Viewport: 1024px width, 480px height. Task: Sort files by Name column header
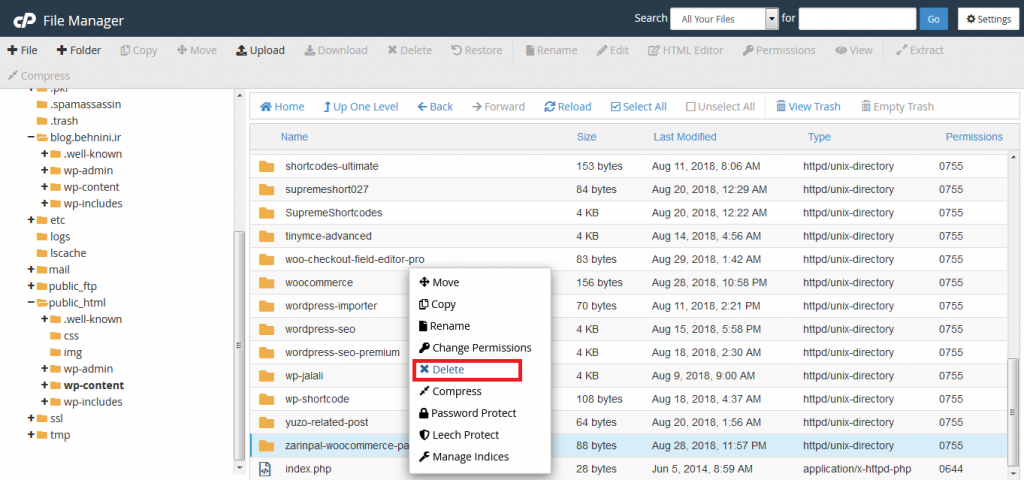pyautogui.click(x=295, y=136)
